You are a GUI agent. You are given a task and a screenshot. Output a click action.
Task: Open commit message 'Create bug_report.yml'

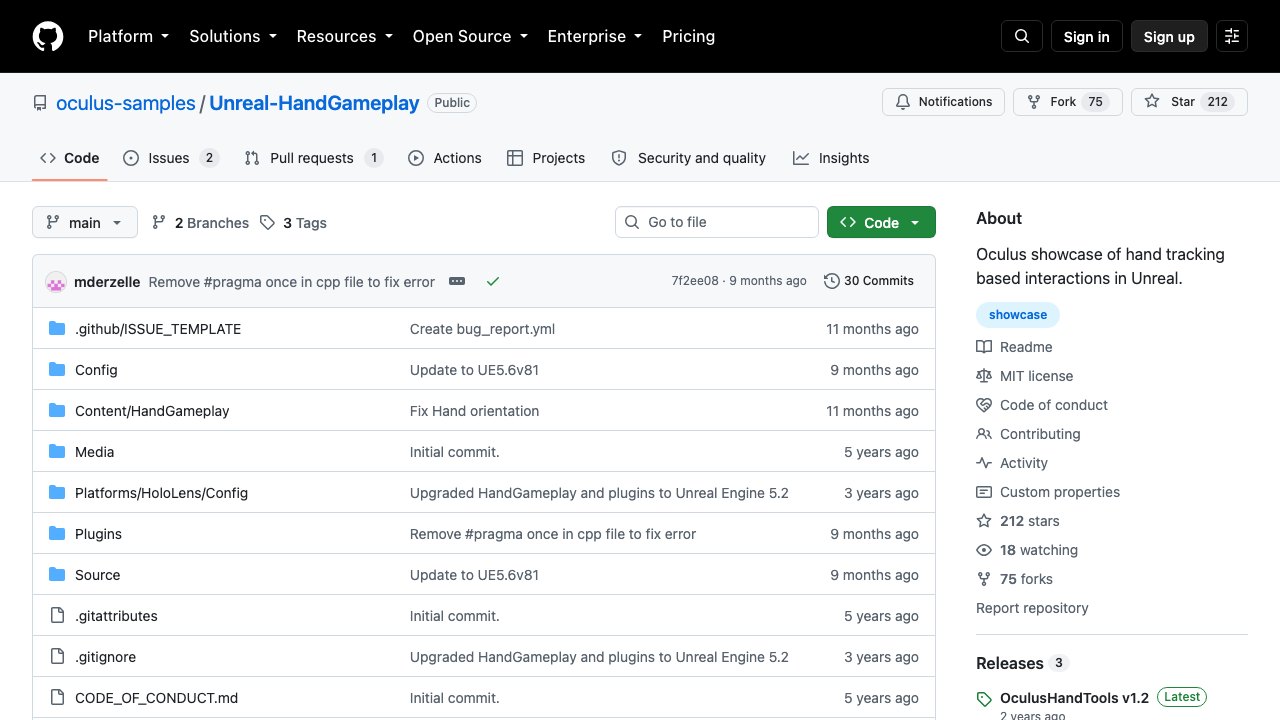[482, 329]
